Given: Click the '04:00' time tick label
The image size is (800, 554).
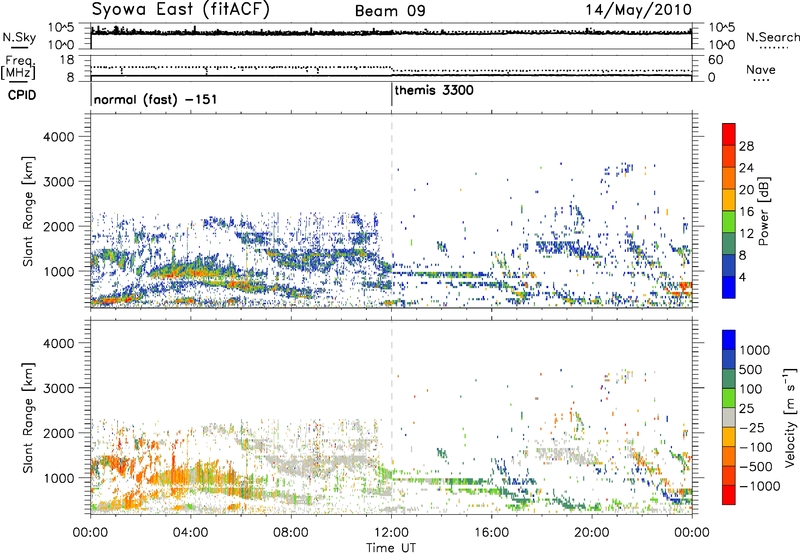Looking at the screenshot, I should [190, 533].
